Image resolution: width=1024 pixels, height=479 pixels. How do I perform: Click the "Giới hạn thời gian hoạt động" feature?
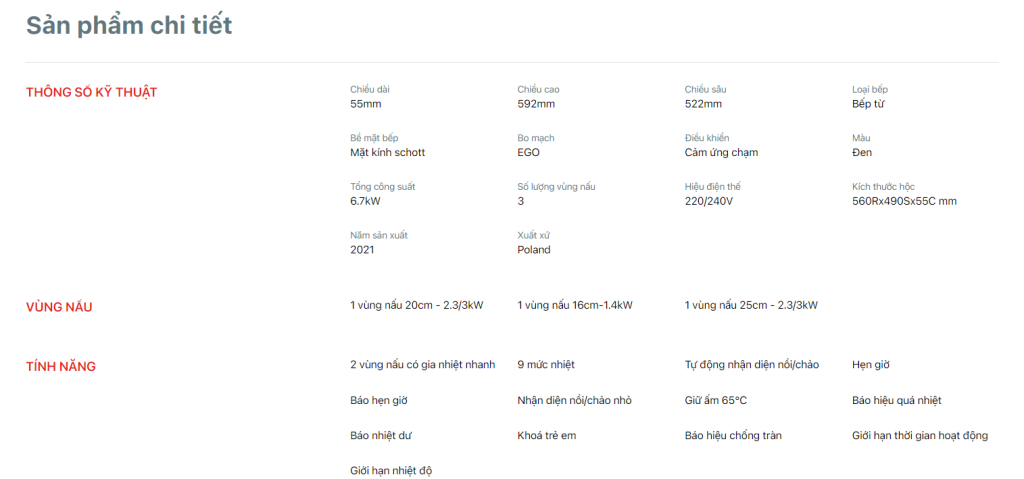[919, 436]
